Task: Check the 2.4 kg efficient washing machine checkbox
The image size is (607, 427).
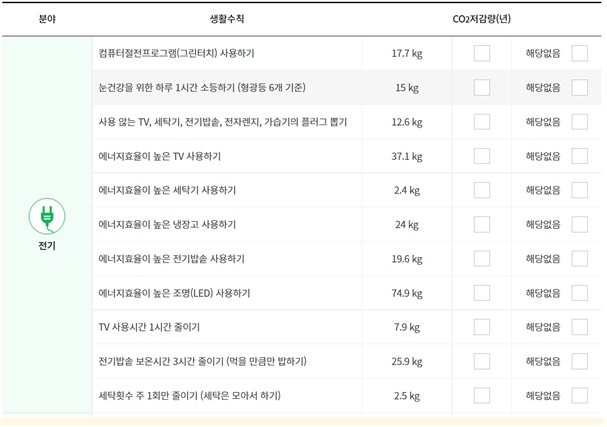Action: click(x=482, y=190)
